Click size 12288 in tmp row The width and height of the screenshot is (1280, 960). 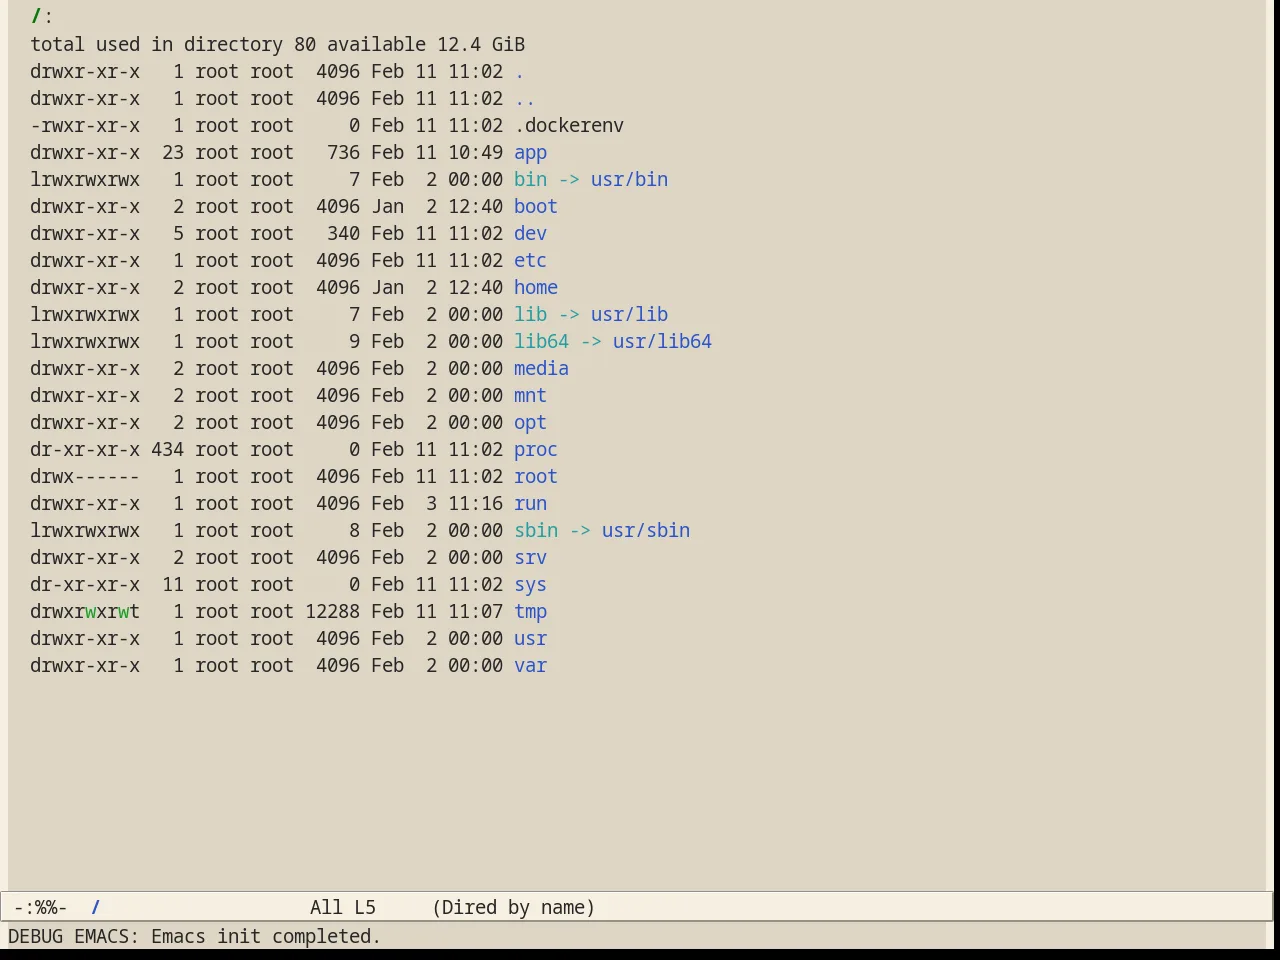[332, 612]
